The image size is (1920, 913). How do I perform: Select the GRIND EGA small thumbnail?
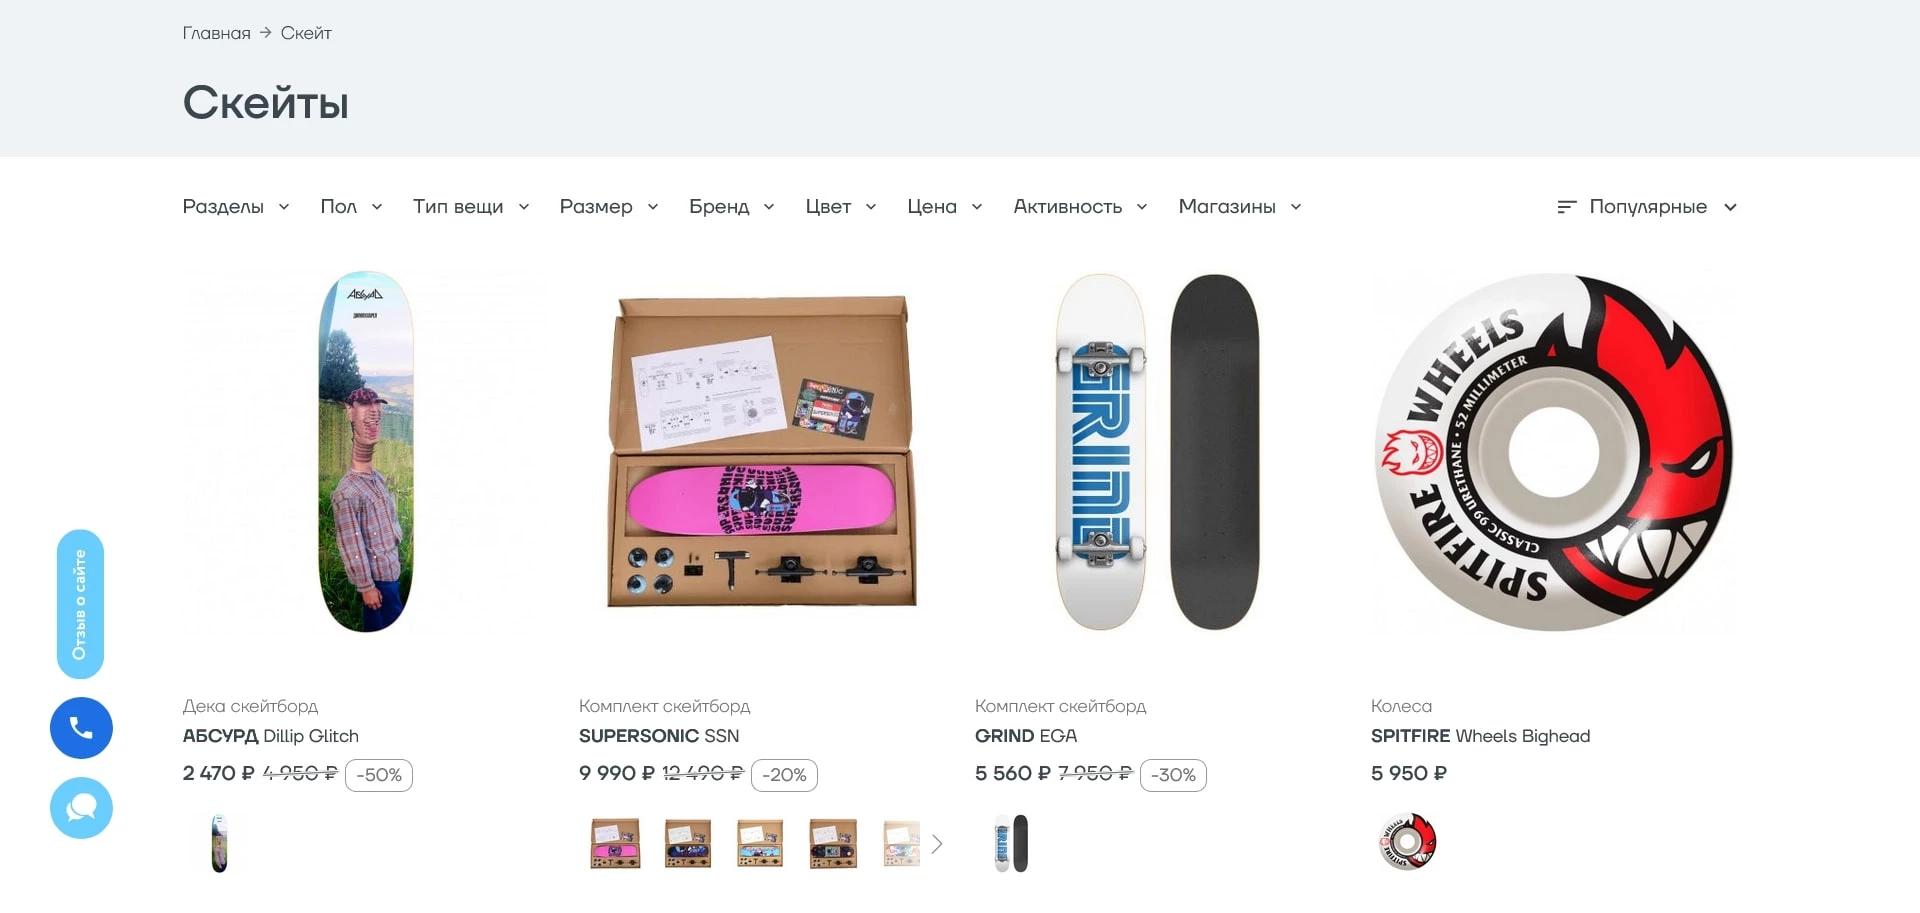[1011, 844]
